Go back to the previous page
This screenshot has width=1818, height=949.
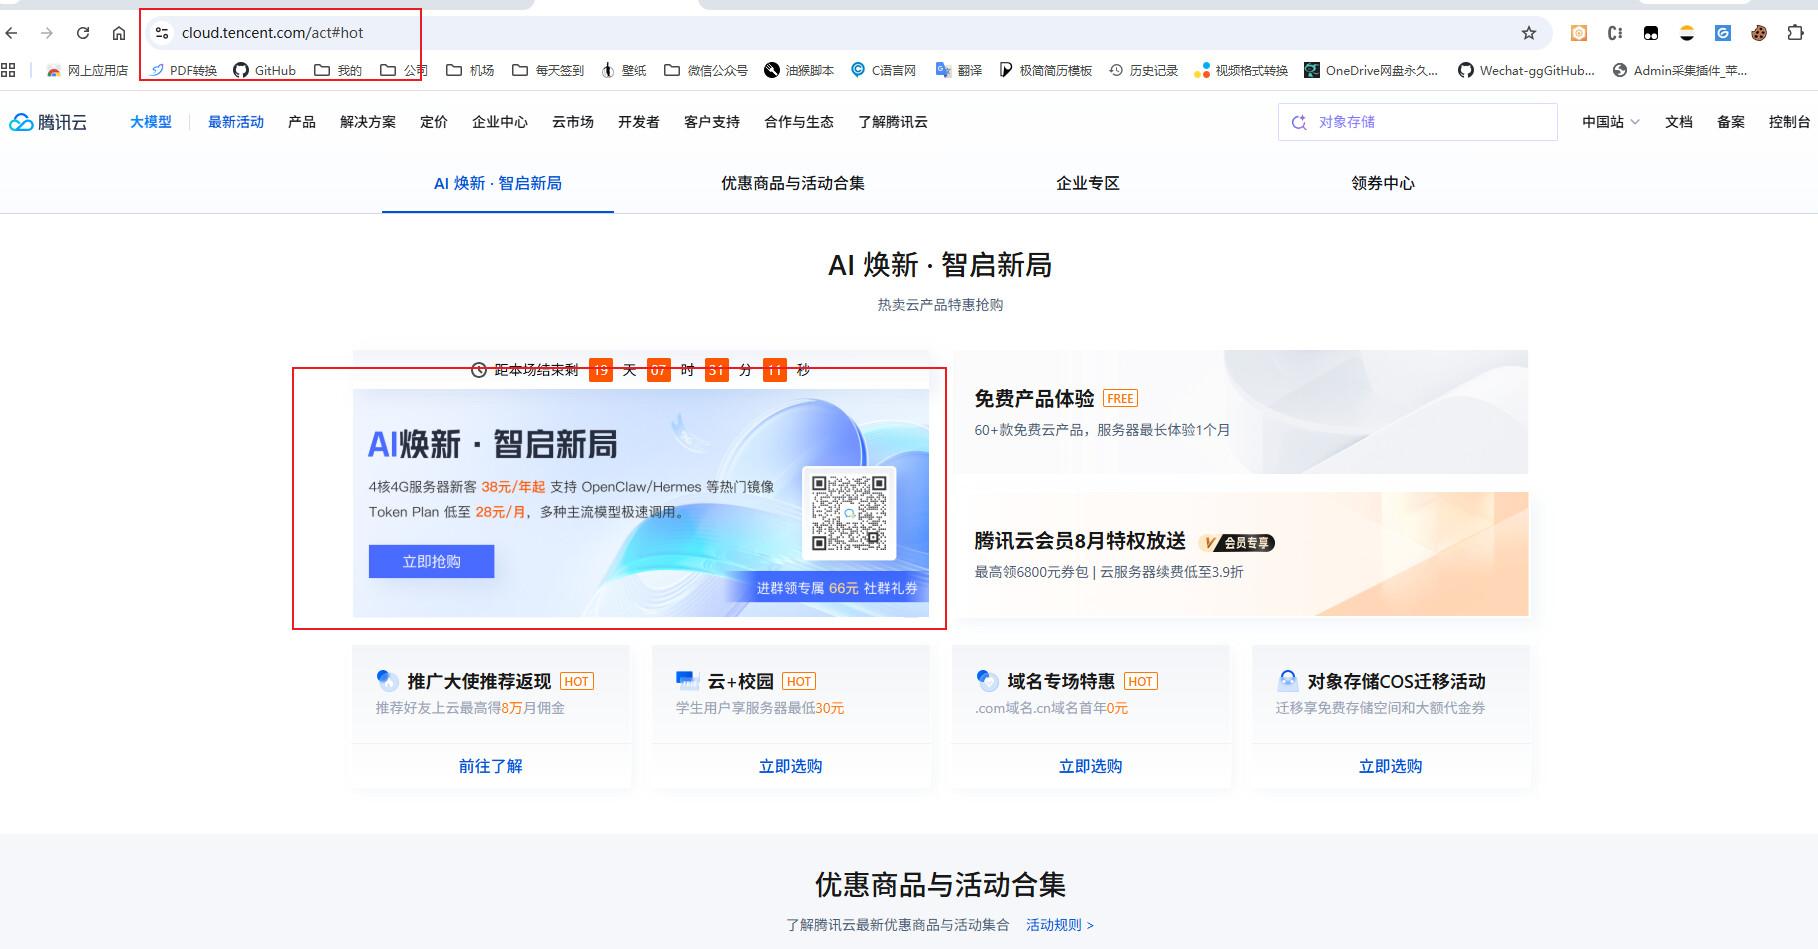[x=12, y=33]
